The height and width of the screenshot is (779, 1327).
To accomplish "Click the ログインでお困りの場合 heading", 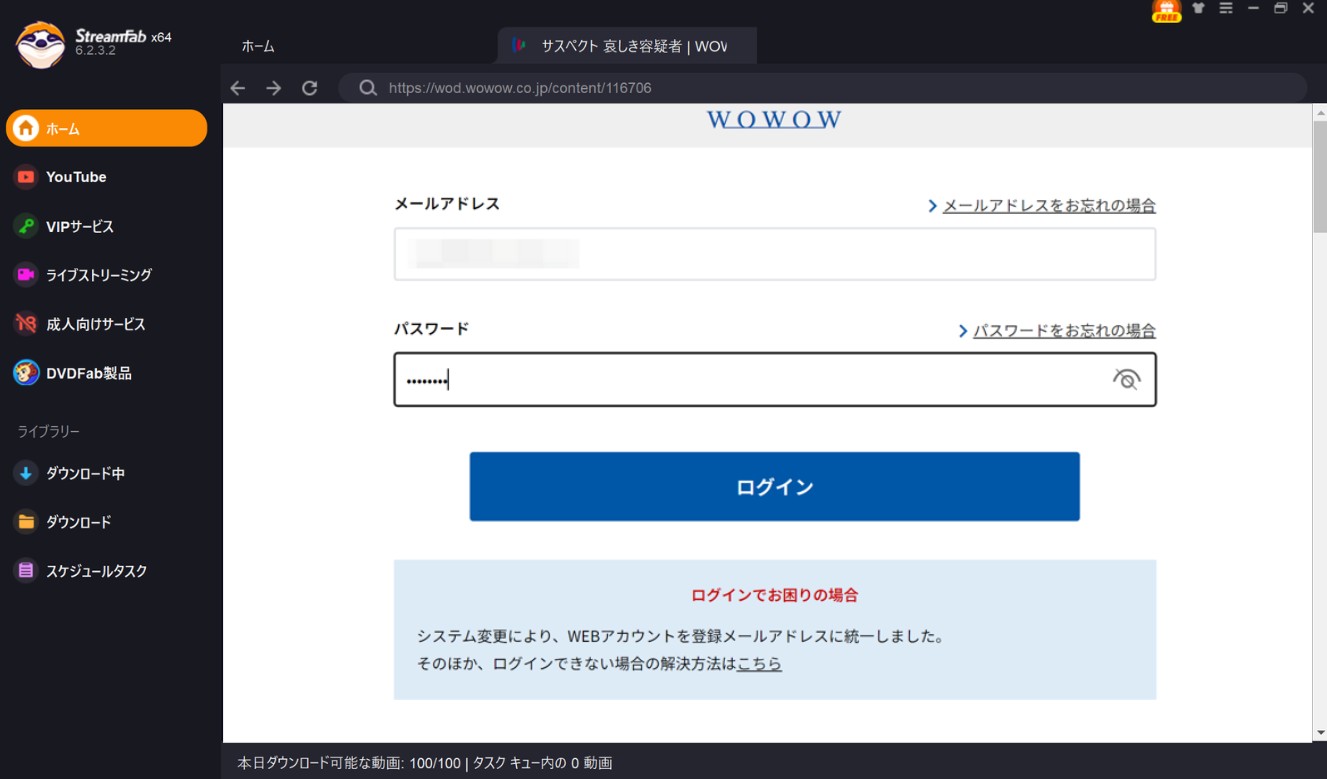I will coord(774,595).
